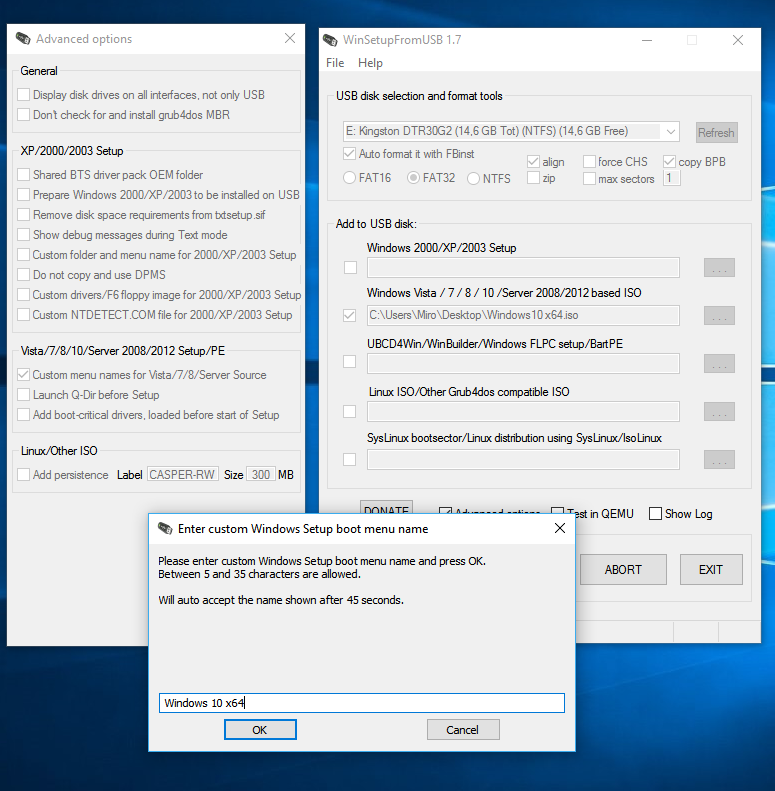Click the EXIT button
This screenshot has width=775, height=791.
coord(711,570)
